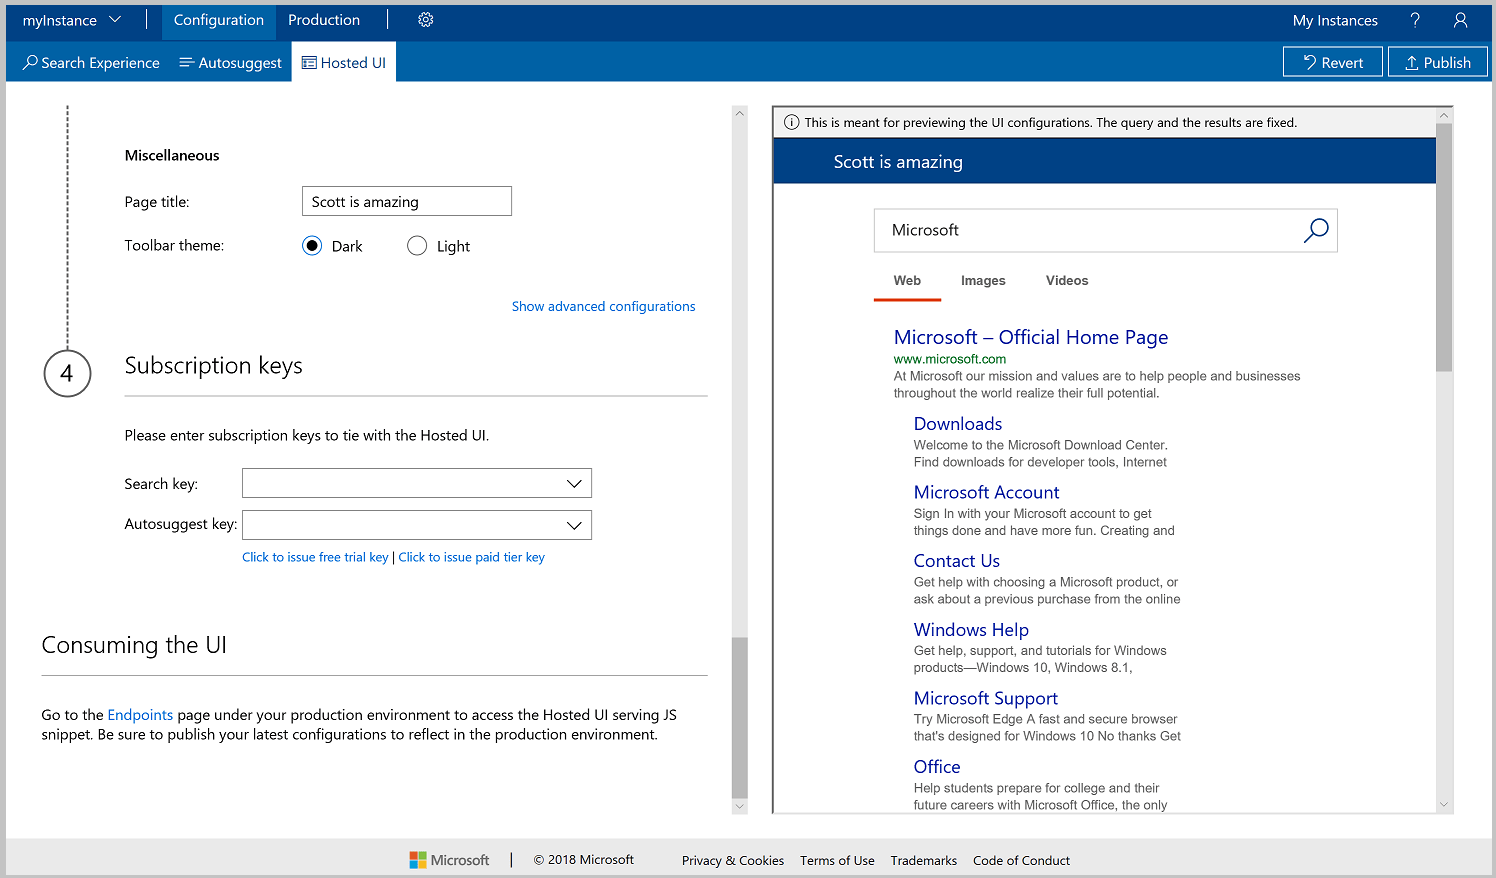This screenshot has width=1496, height=878.
Task: Click the Microsoft logo in the footer
Action: click(449, 859)
